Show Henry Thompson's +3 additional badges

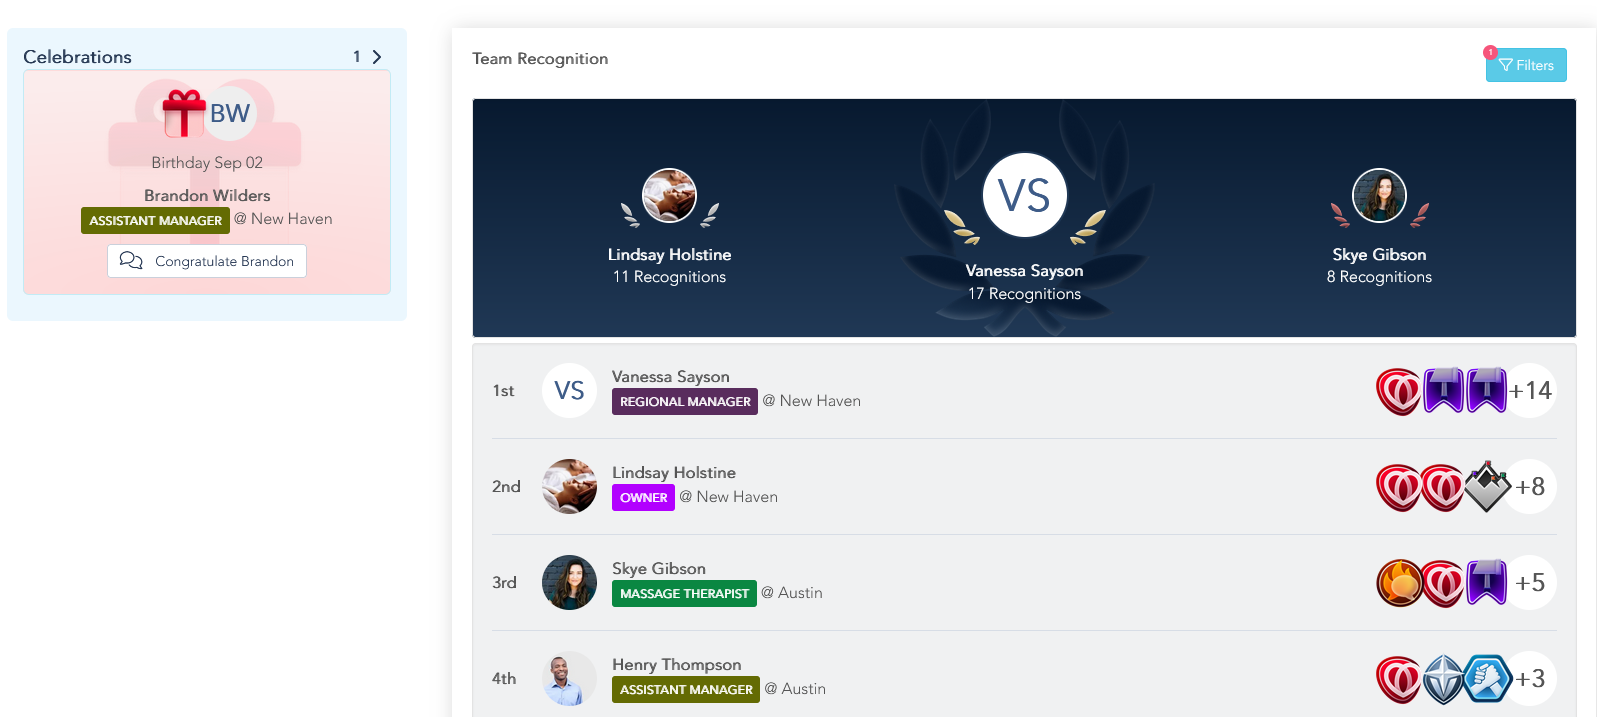pyautogui.click(x=1531, y=679)
